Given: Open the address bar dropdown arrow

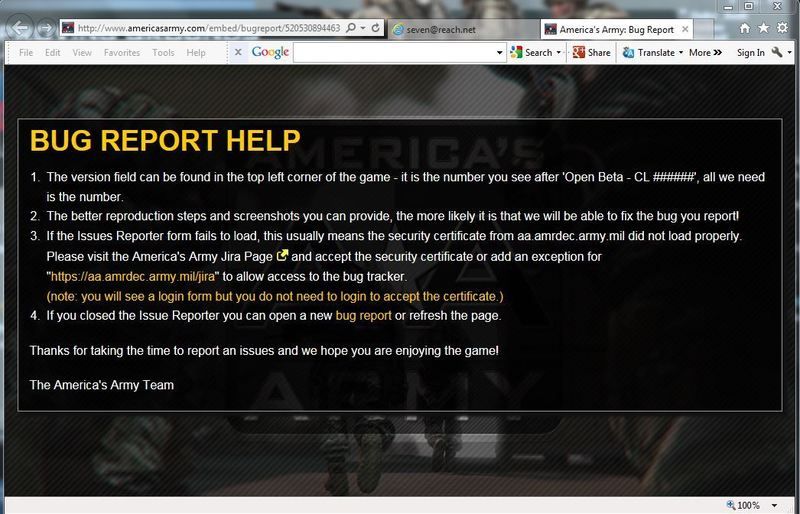Looking at the screenshot, I should (x=363, y=29).
